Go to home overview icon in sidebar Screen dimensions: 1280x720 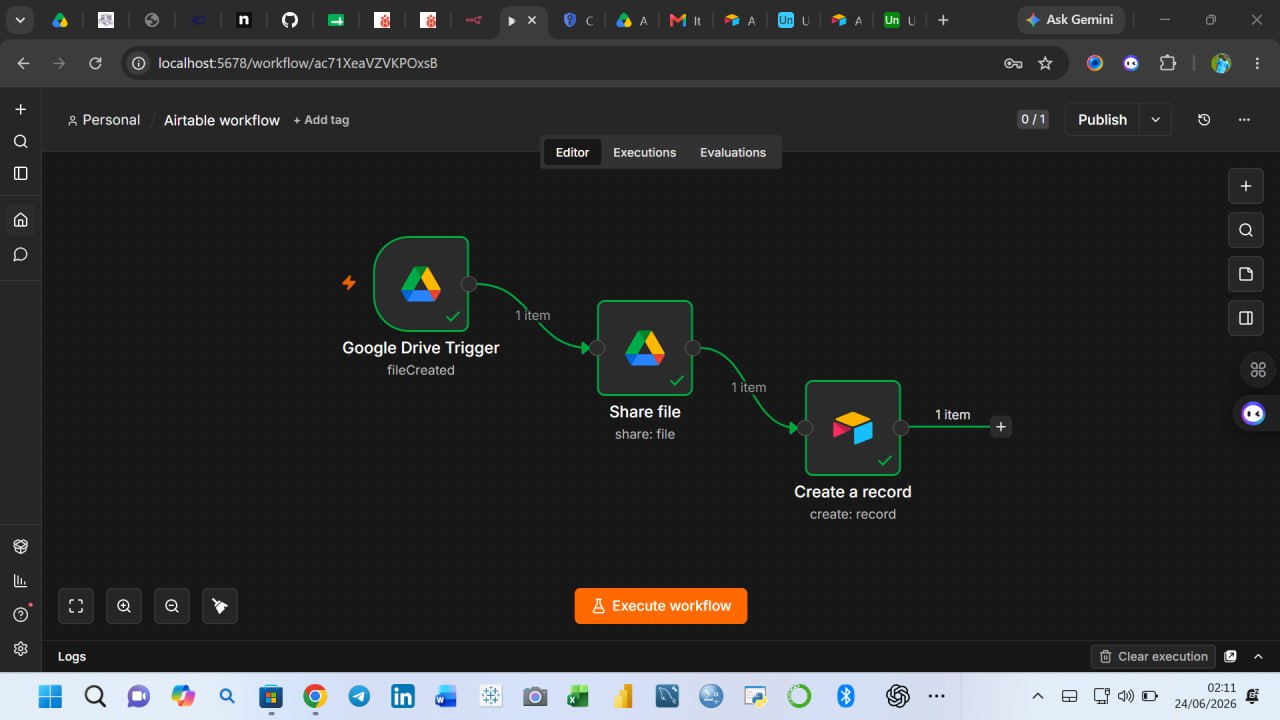coord(20,220)
